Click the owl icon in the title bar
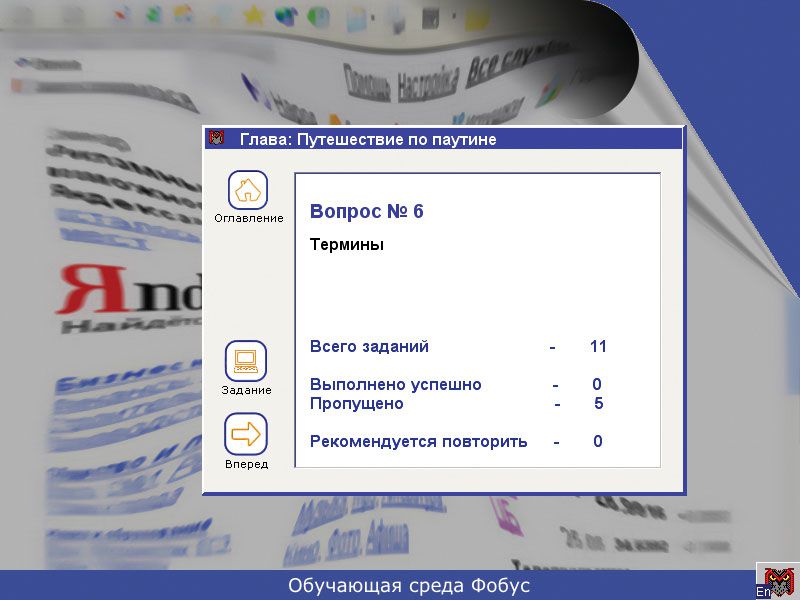Viewport: 800px width, 600px height. [216, 139]
